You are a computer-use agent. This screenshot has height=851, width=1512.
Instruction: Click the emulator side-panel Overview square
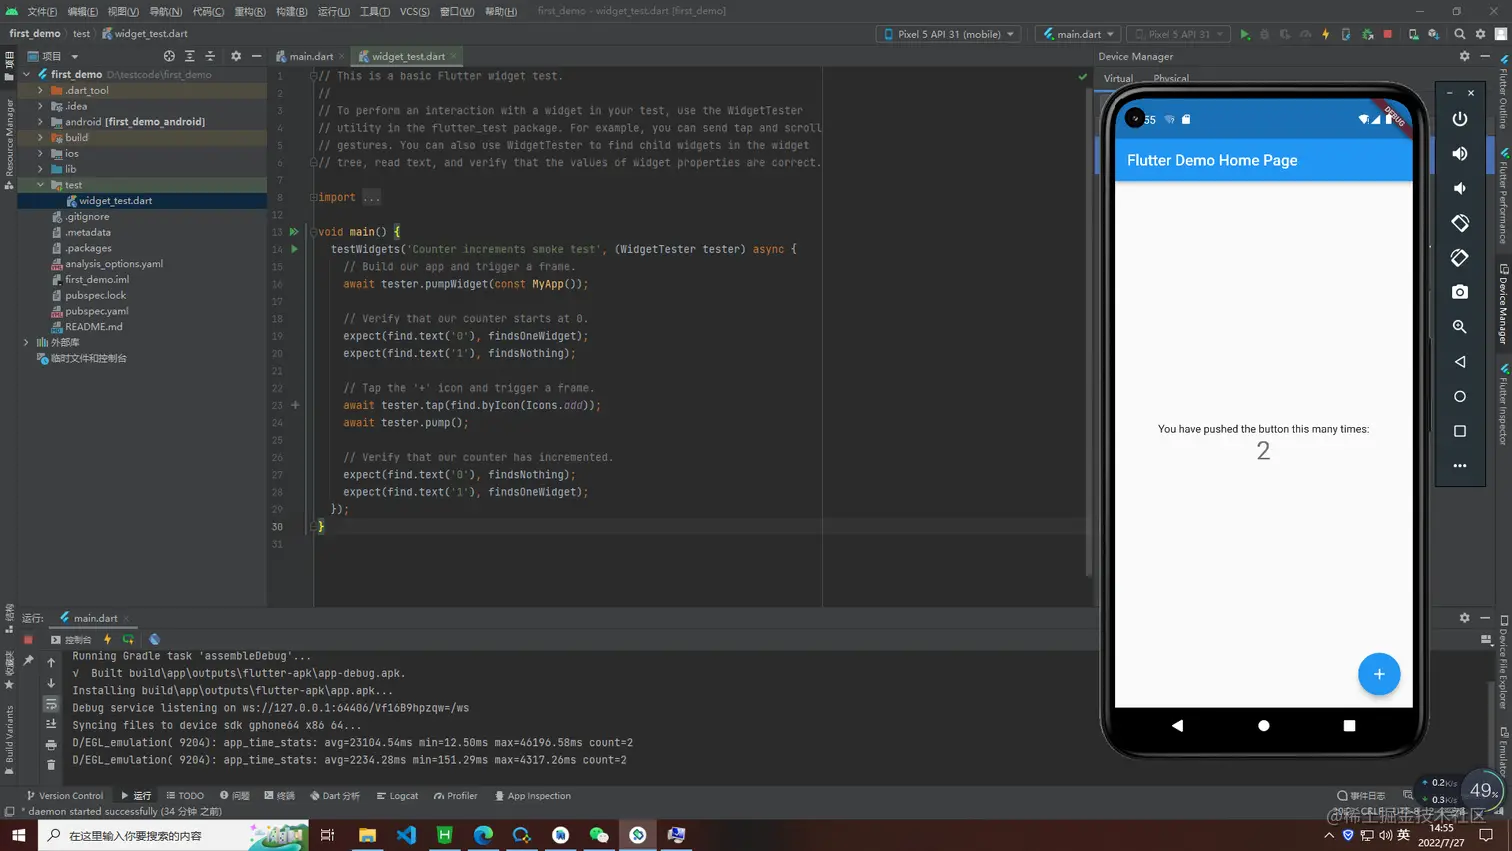(1460, 431)
